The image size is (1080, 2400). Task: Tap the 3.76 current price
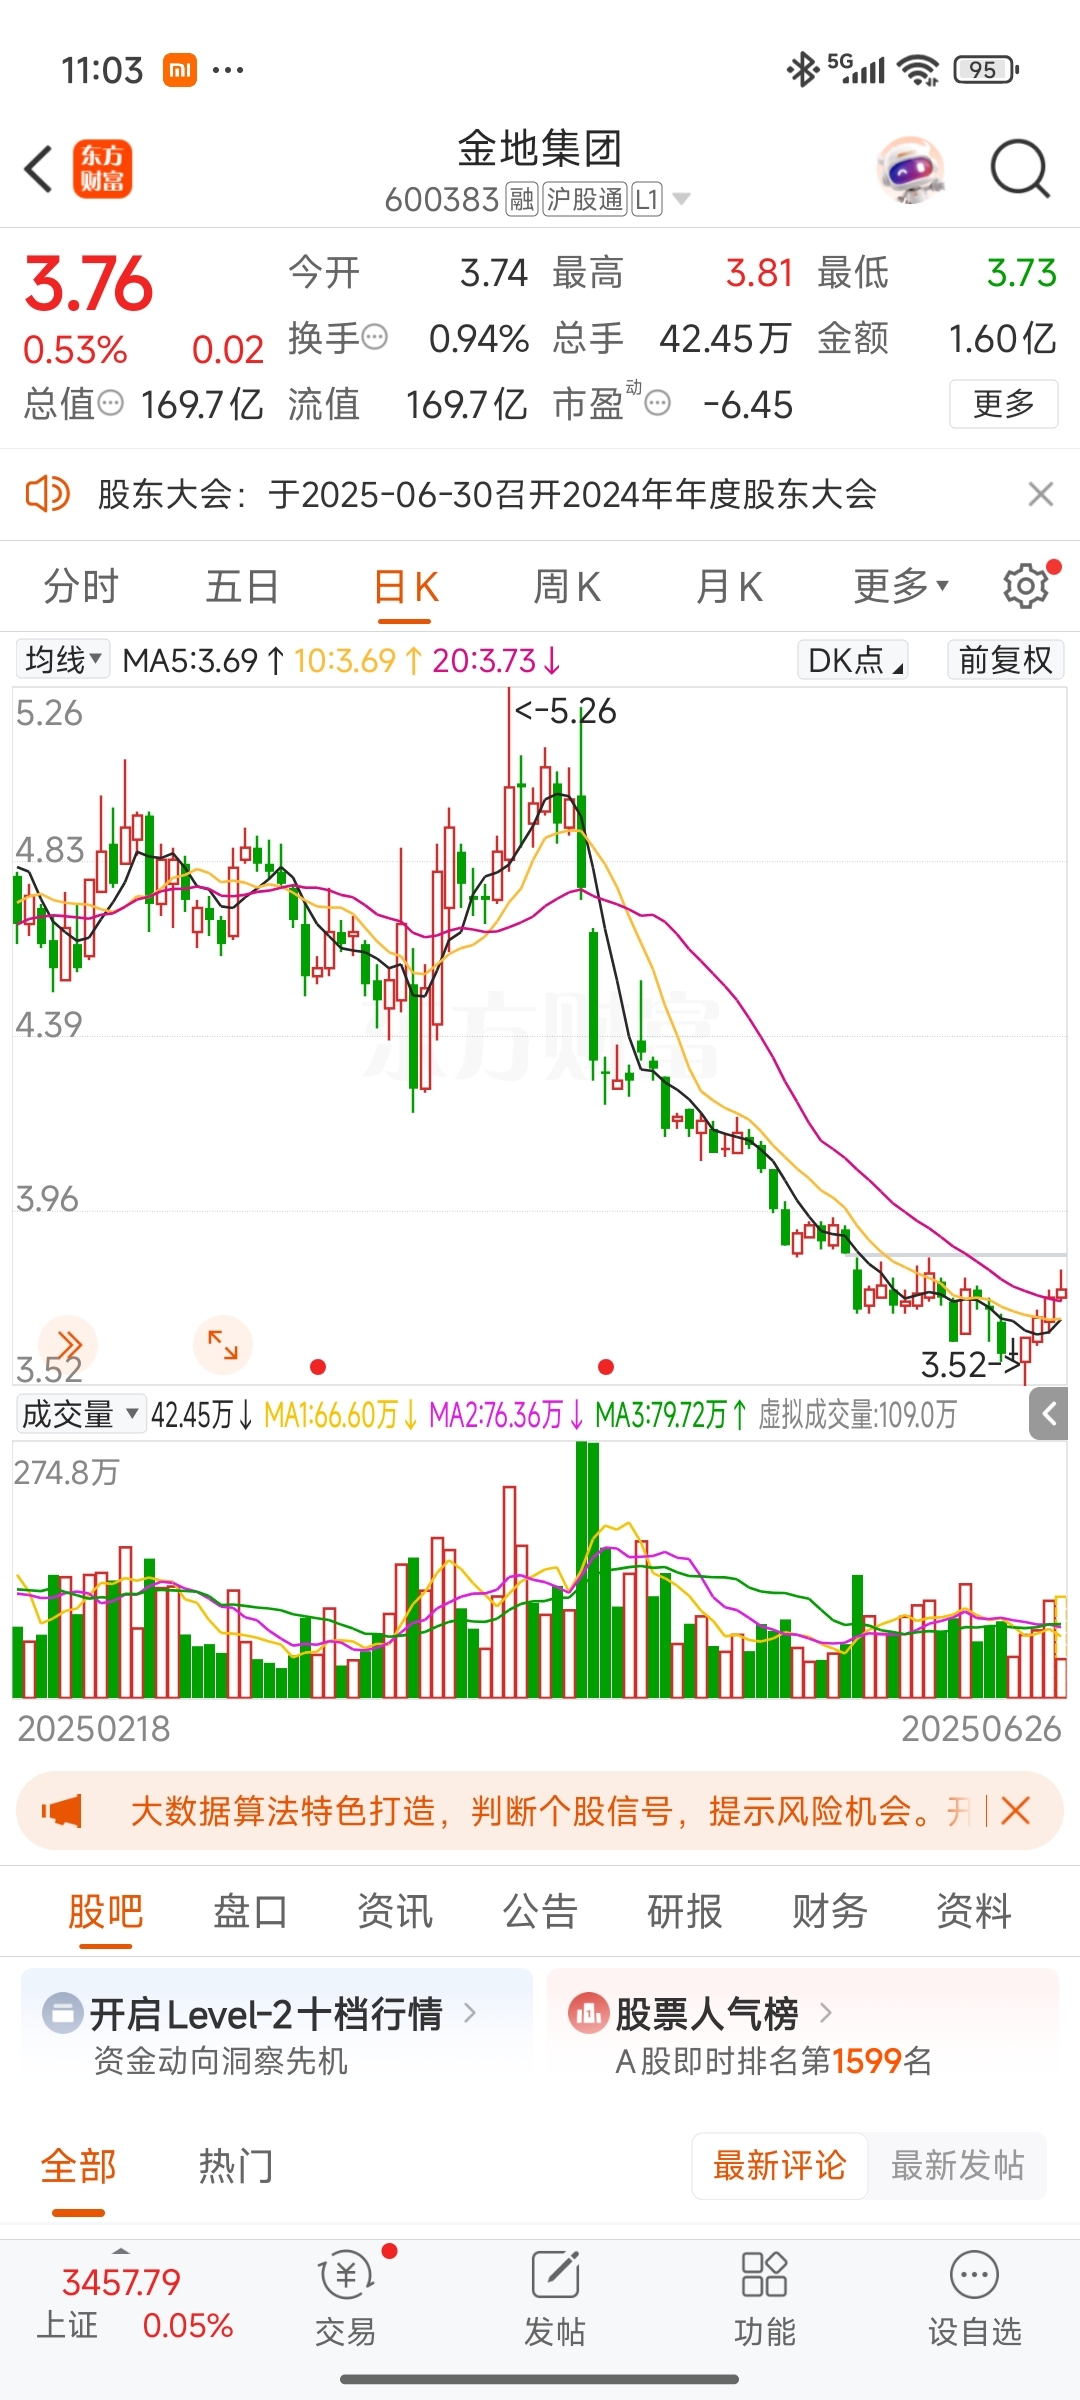click(x=88, y=283)
